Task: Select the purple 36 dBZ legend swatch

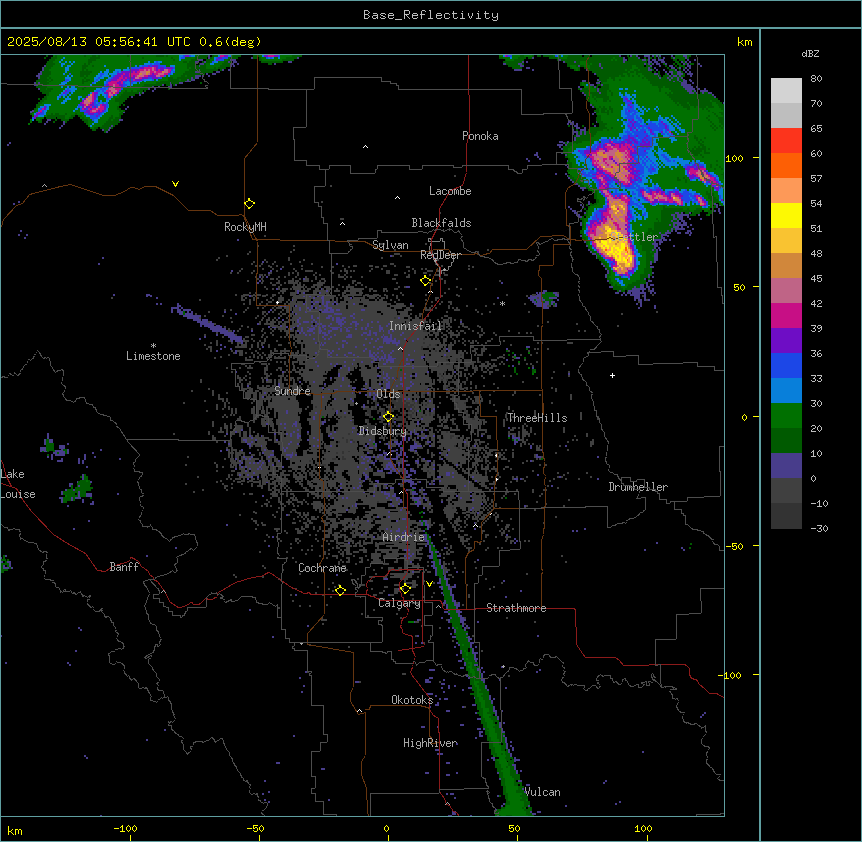Action: (x=786, y=341)
